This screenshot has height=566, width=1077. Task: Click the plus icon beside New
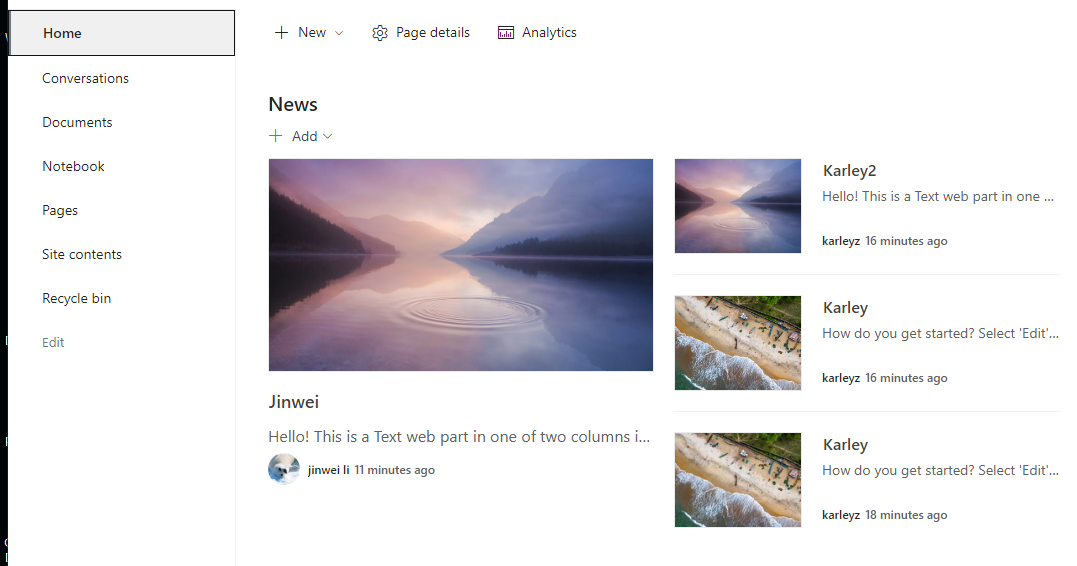pyautogui.click(x=281, y=32)
